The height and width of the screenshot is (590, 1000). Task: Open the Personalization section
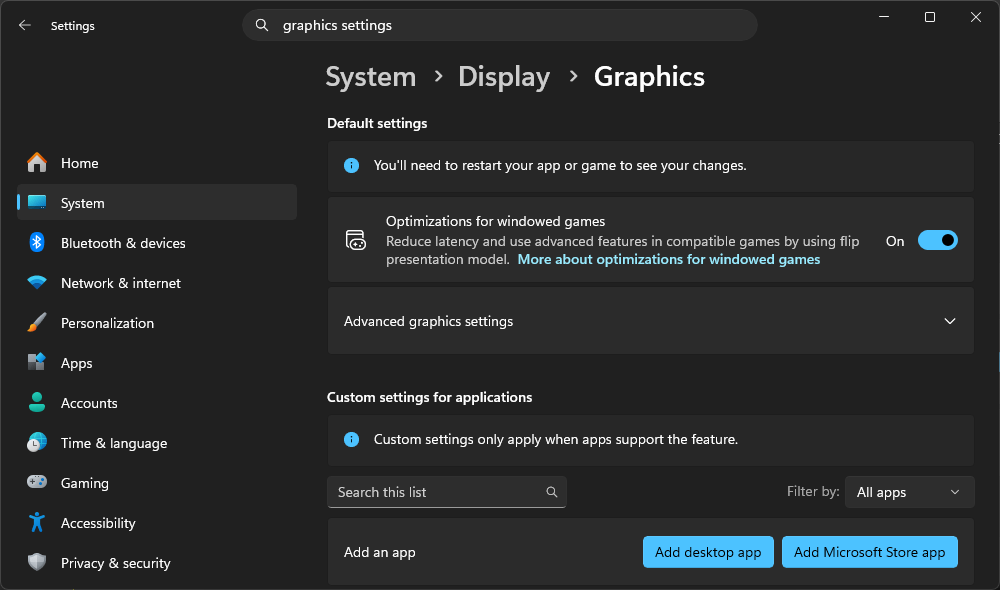click(107, 323)
